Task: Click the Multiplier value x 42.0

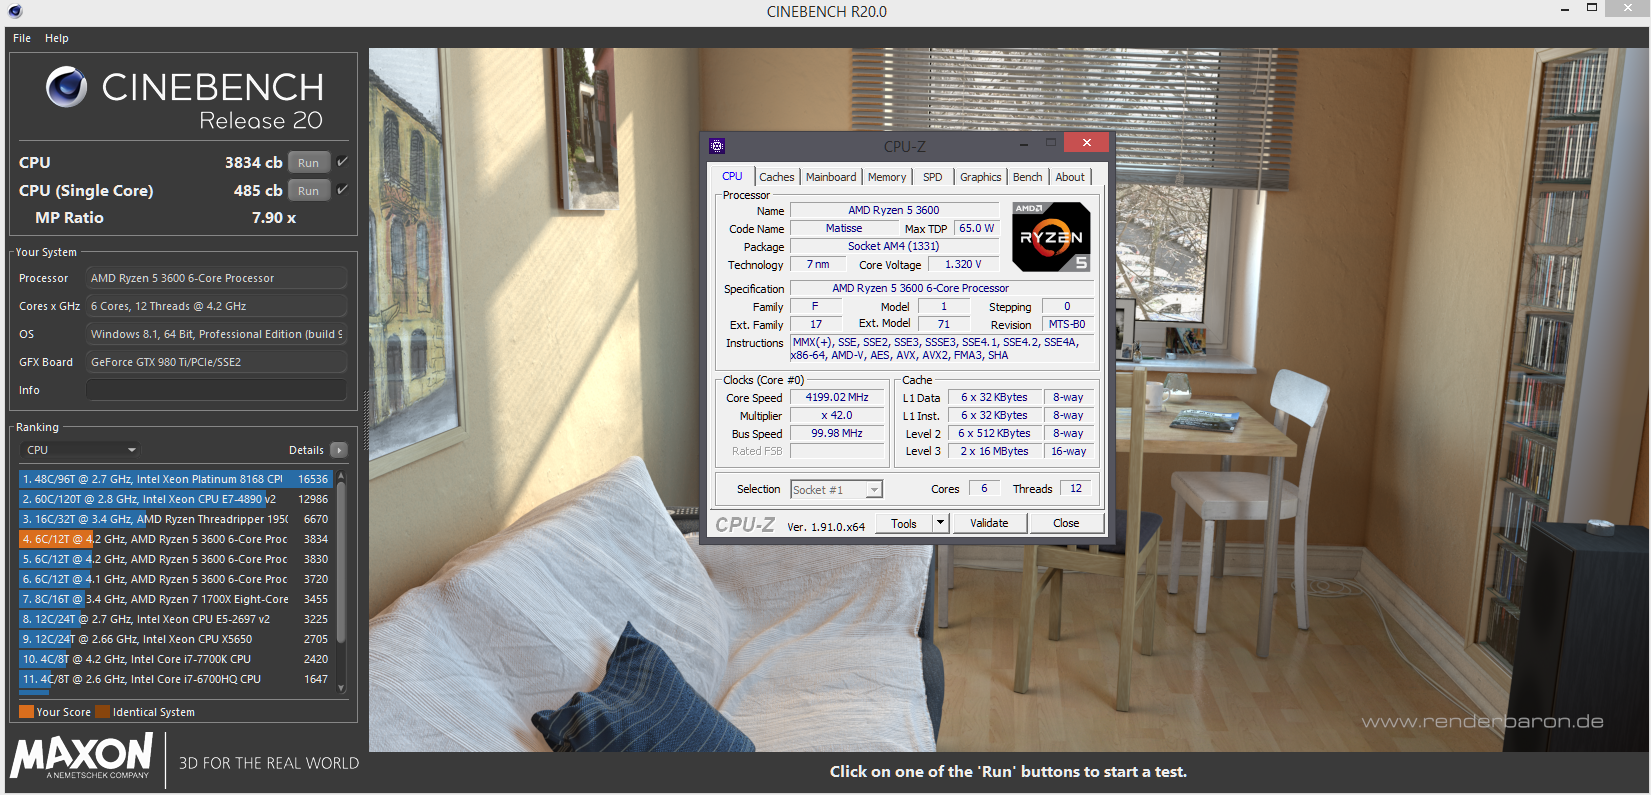Action: coord(837,415)
